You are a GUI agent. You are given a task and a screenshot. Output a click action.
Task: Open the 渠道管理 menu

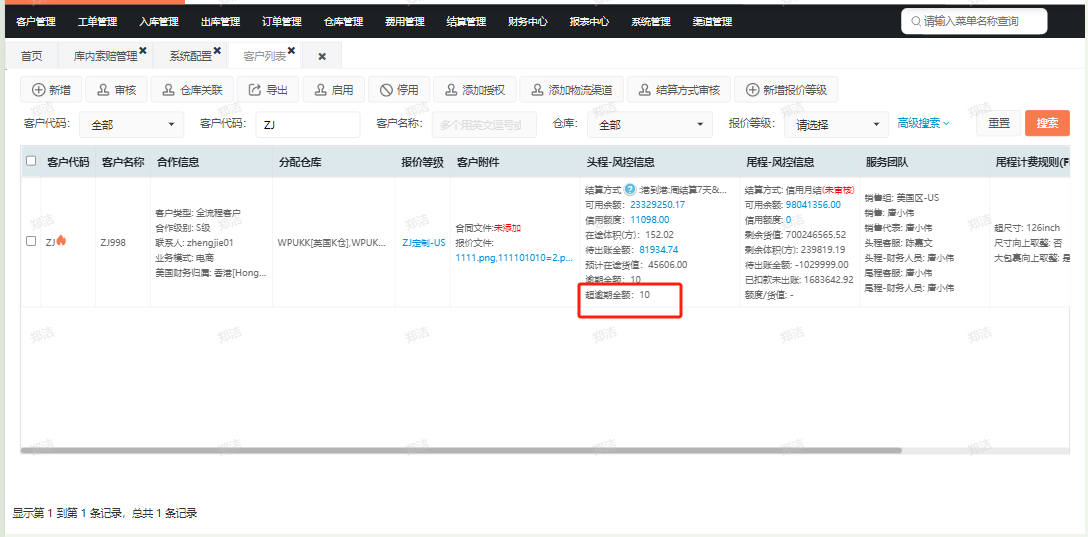[712, 22]
